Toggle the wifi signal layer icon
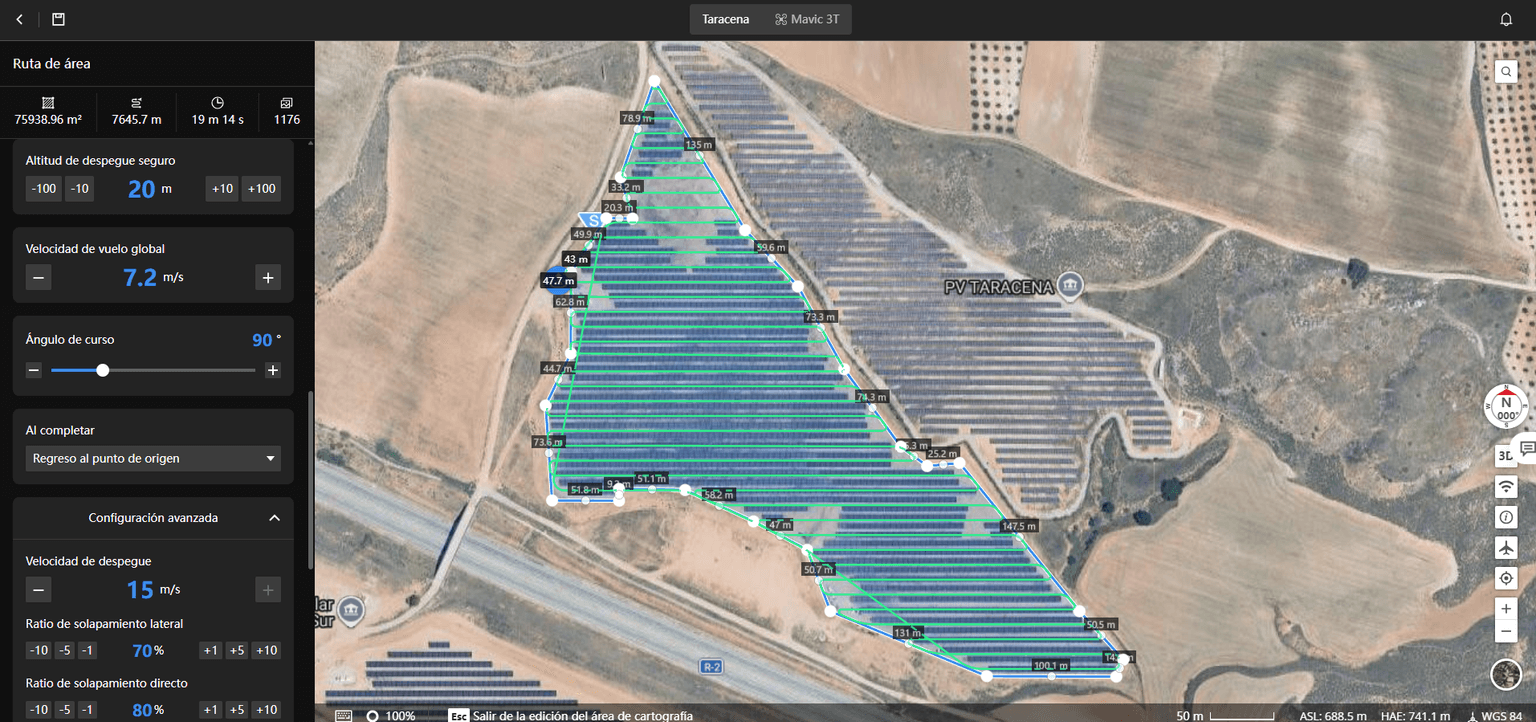Viewport: 1536px width, 722px height. (x=1506, y=487)
